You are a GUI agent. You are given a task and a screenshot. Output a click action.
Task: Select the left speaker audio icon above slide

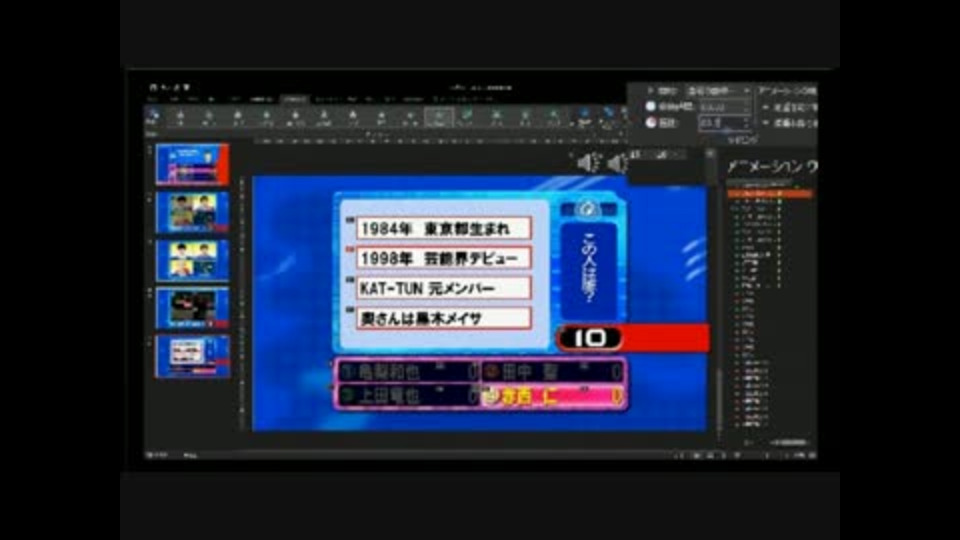[589, 162]
